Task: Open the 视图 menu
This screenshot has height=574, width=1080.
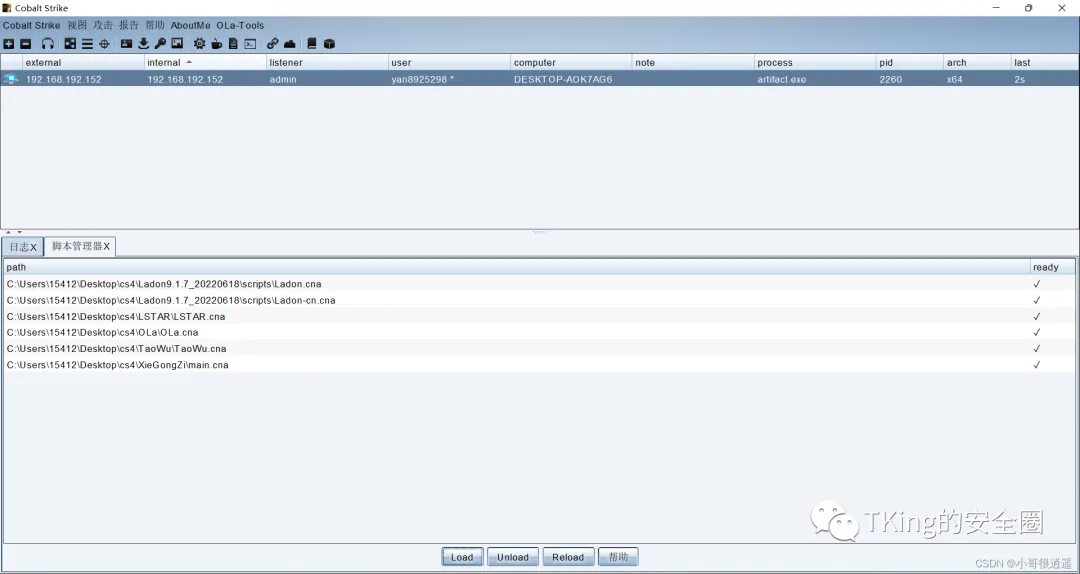Action: [77, 25]
